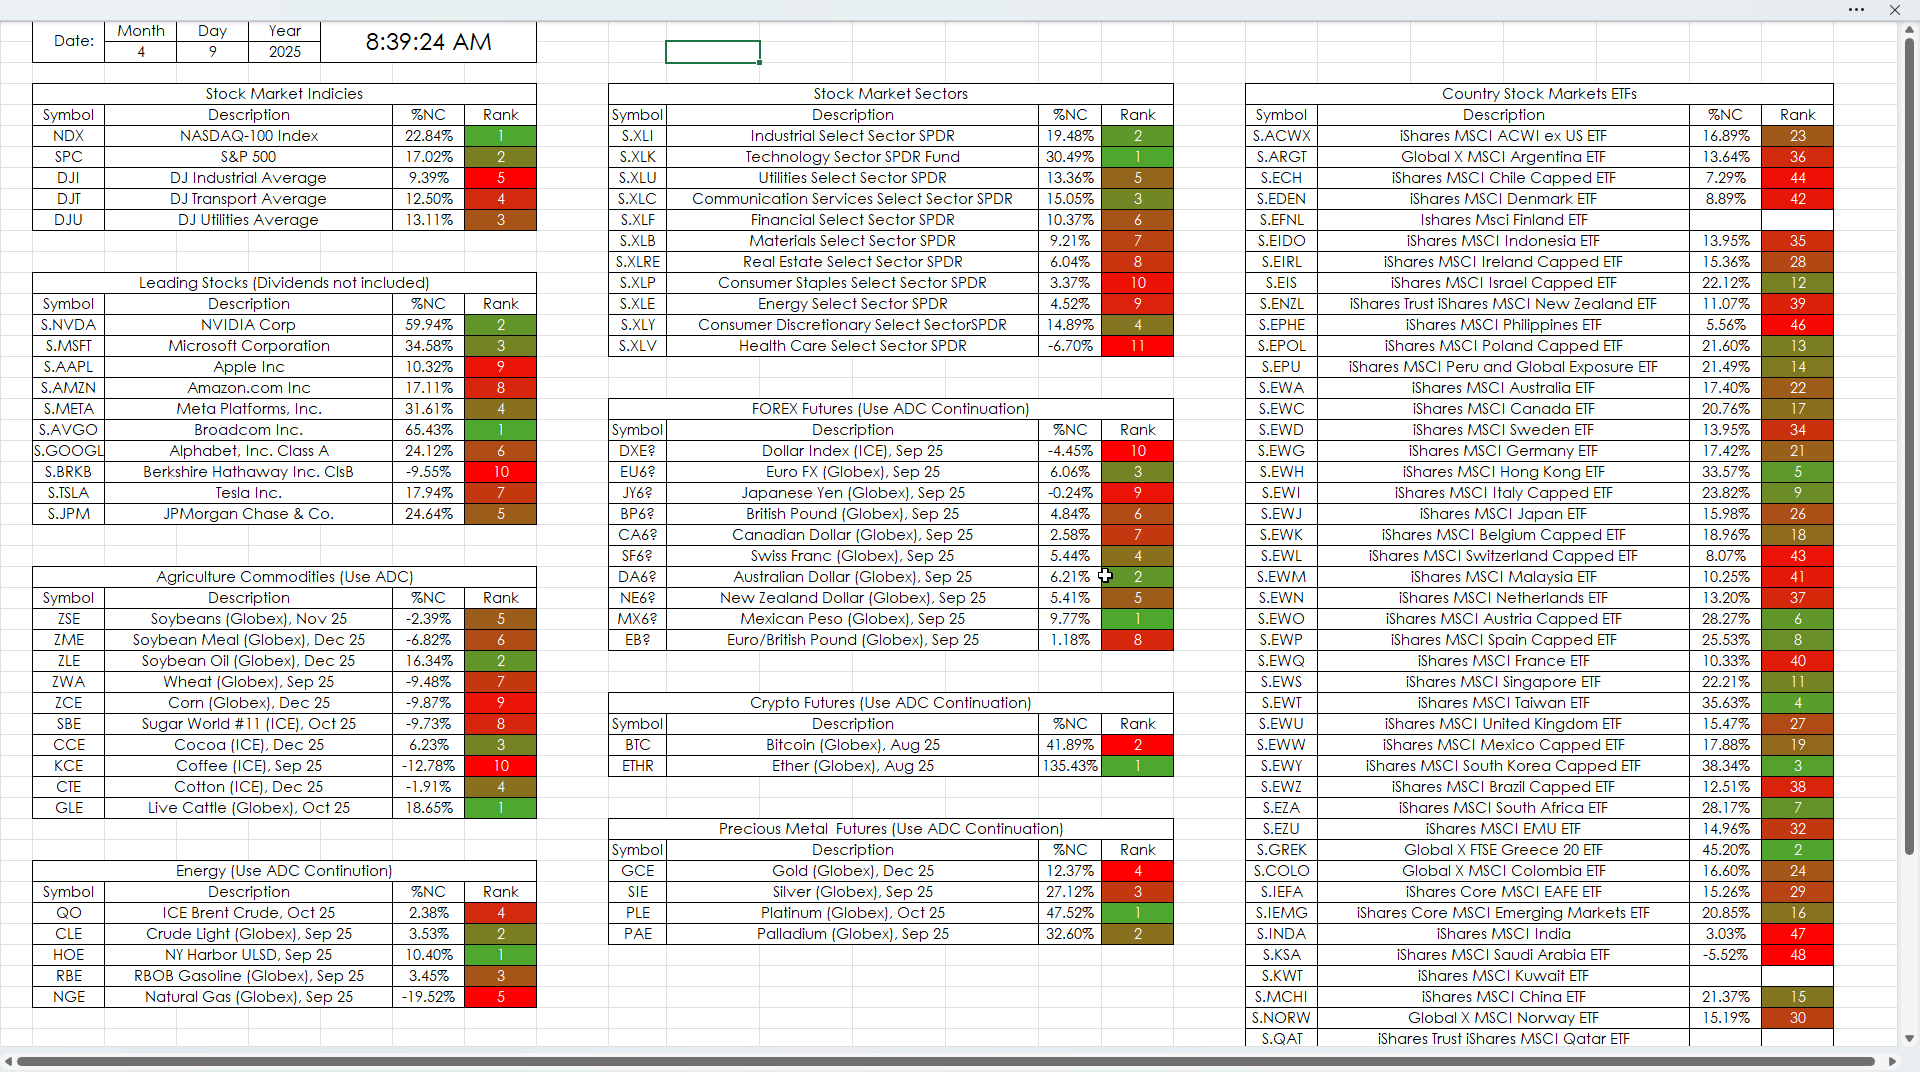Click Broadcom Inc. green rank 1 cell
This screenshot has height=1072, width=1920.
[501, 430]
